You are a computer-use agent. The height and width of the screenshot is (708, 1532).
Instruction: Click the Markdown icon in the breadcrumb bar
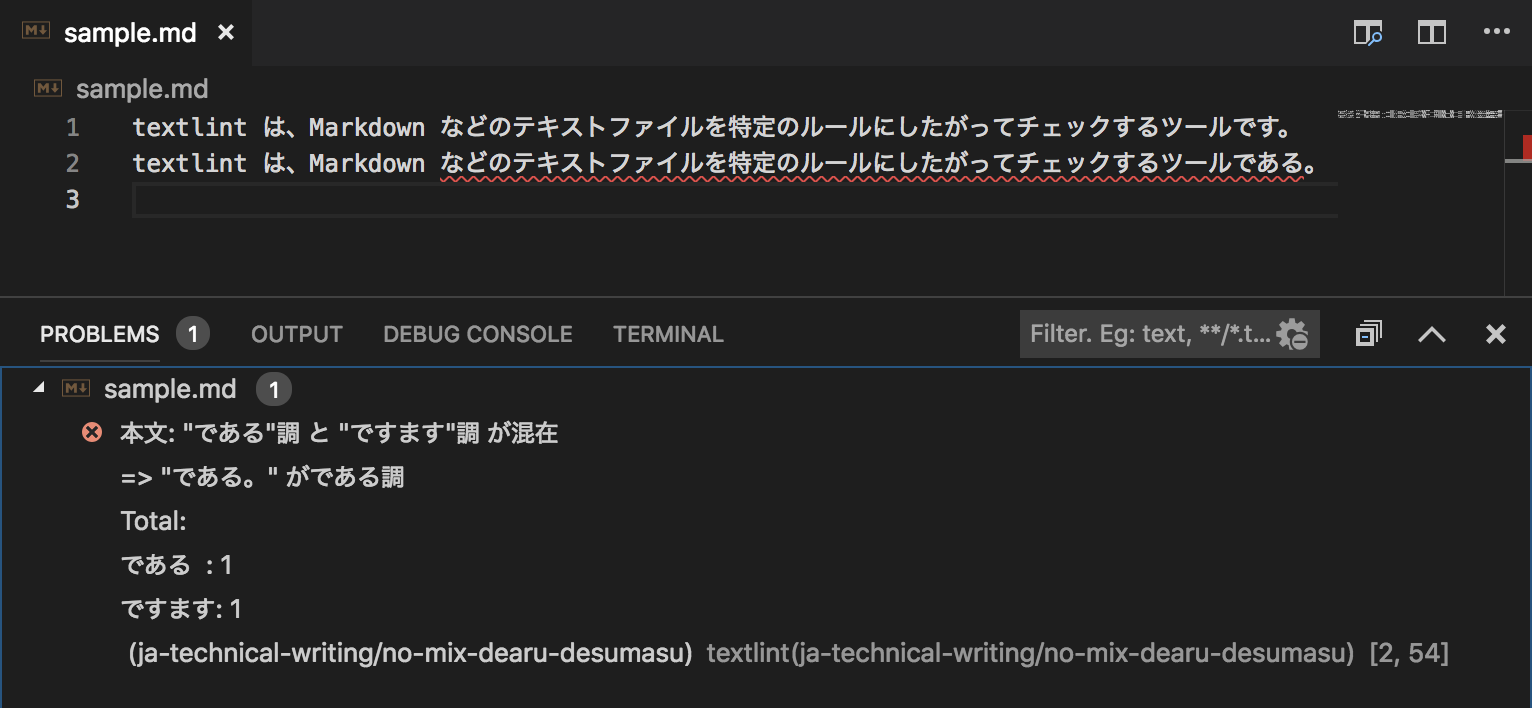click(47, 88)
